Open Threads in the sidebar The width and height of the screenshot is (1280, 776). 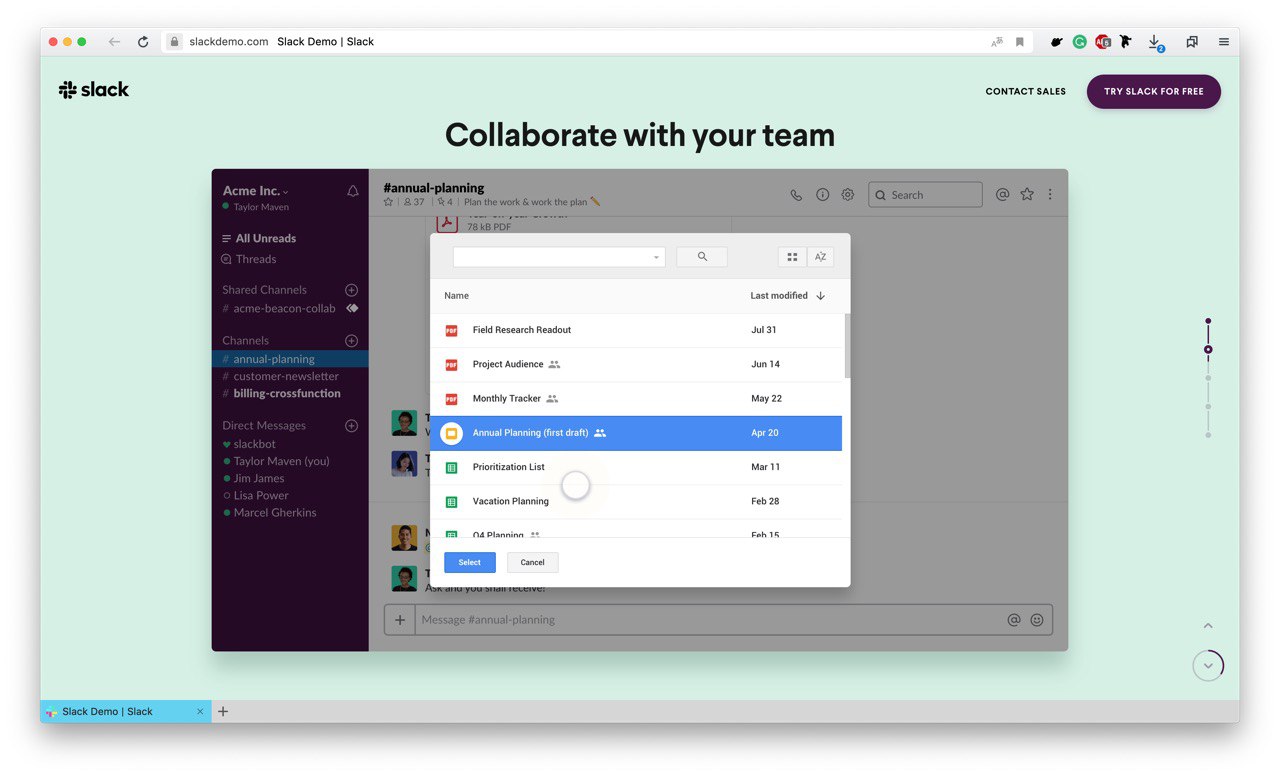tap(249, 259)
